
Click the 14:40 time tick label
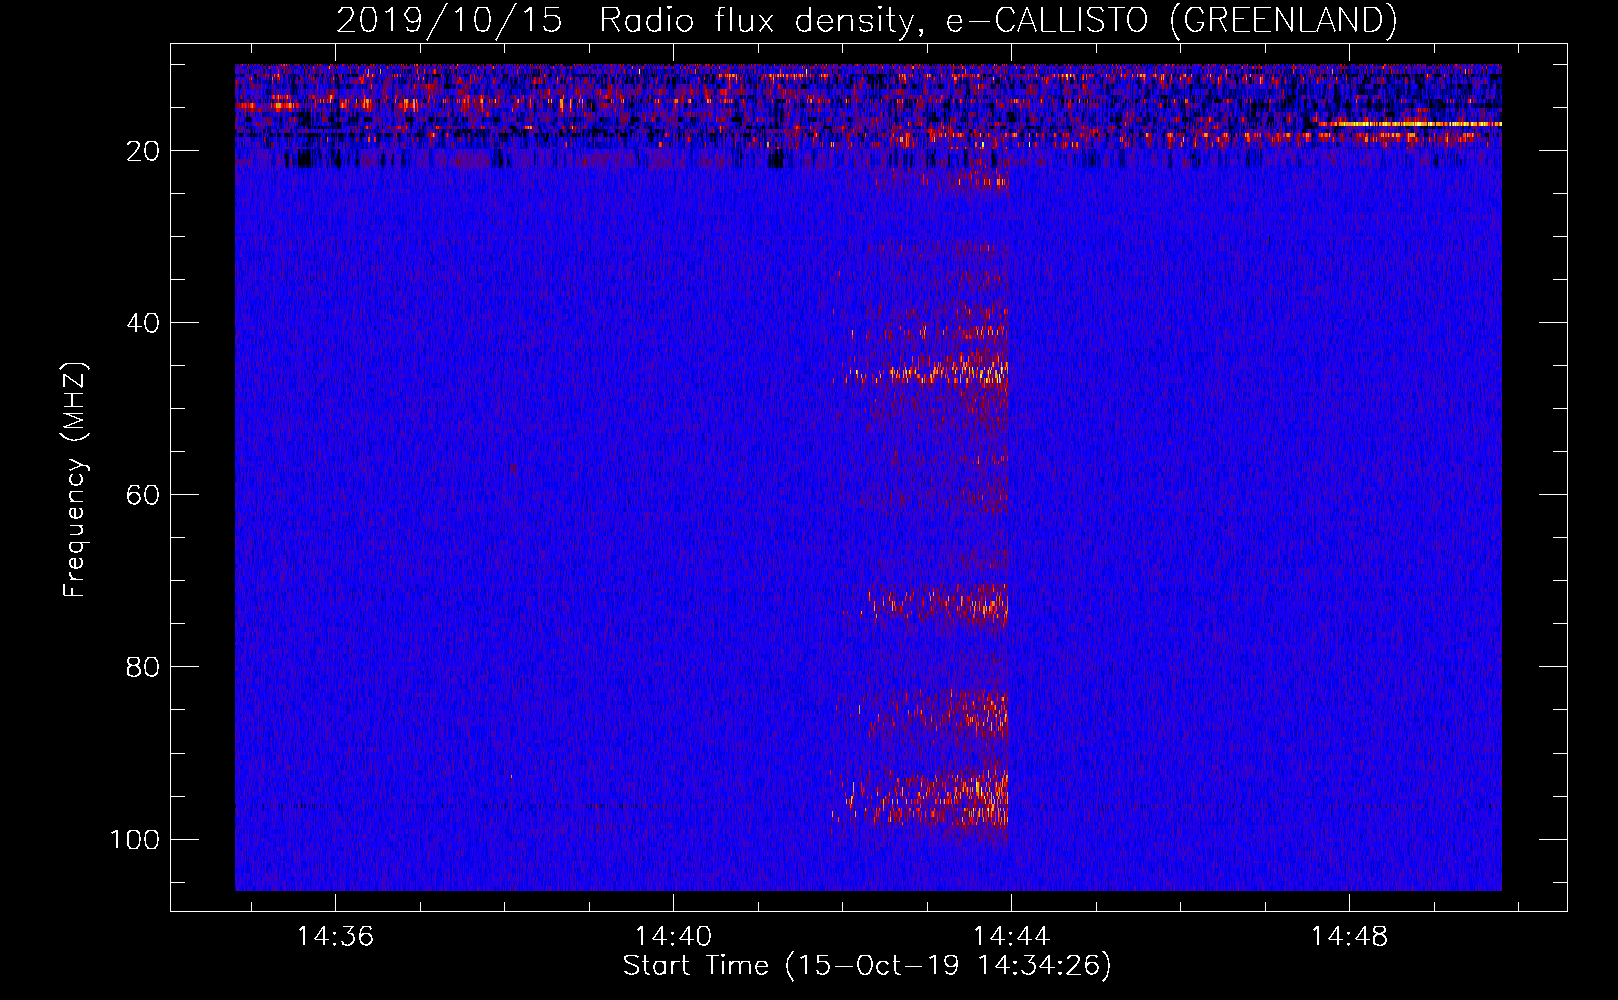(673, 937)
